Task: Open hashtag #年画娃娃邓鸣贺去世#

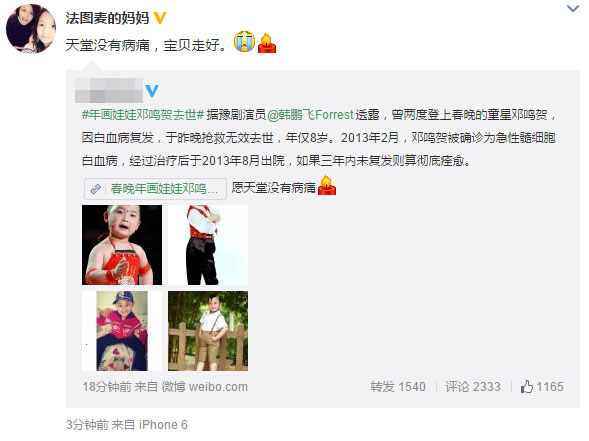Action: coord(143,115)
